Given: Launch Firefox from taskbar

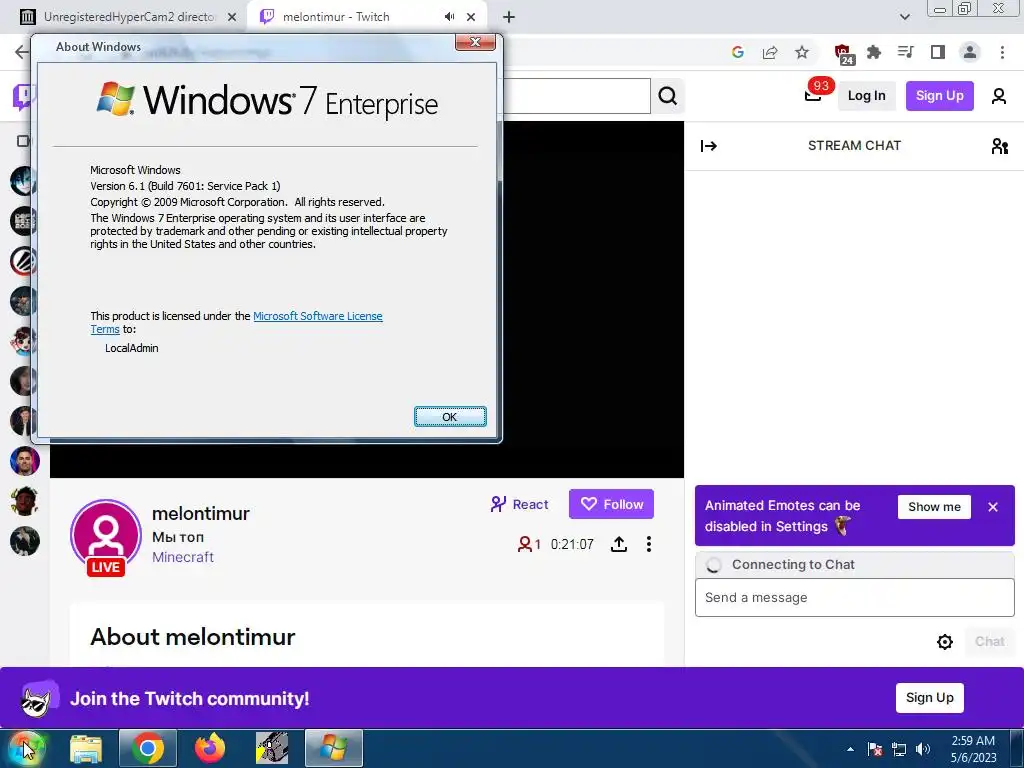Looking at the screenshot, I should tap(209, 748).
